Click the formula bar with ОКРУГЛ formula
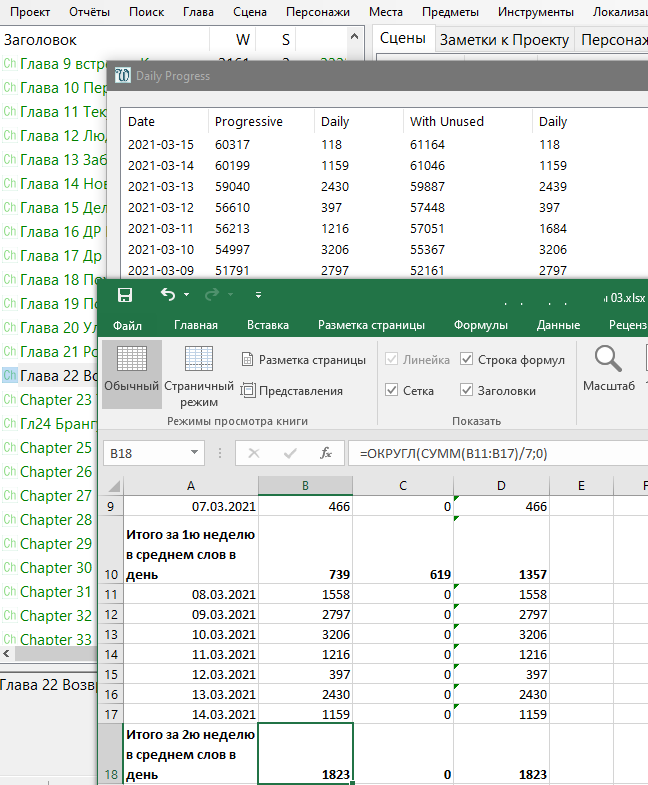 click(498, 454)
